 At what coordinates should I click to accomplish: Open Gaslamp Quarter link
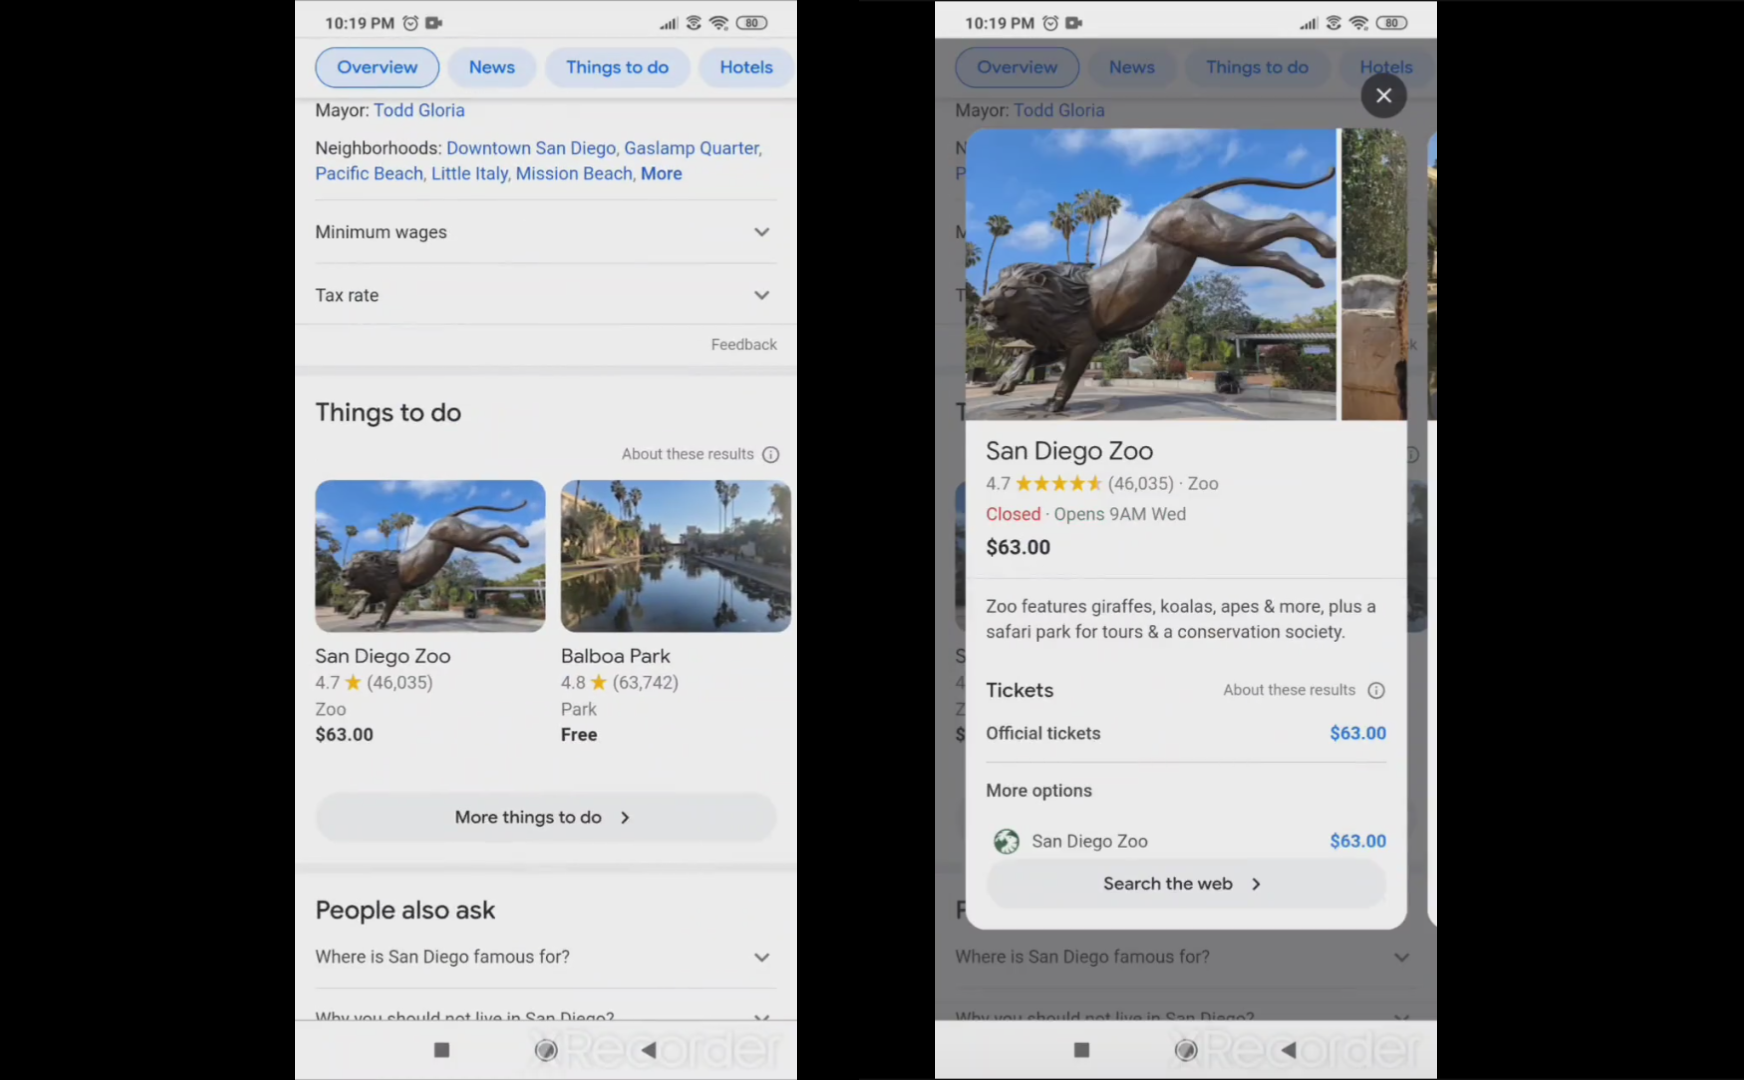click(x=692, y=148)
